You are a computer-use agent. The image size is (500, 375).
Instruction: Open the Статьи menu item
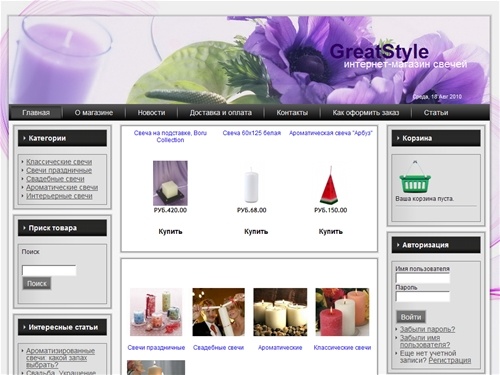[x=436, y=113]
